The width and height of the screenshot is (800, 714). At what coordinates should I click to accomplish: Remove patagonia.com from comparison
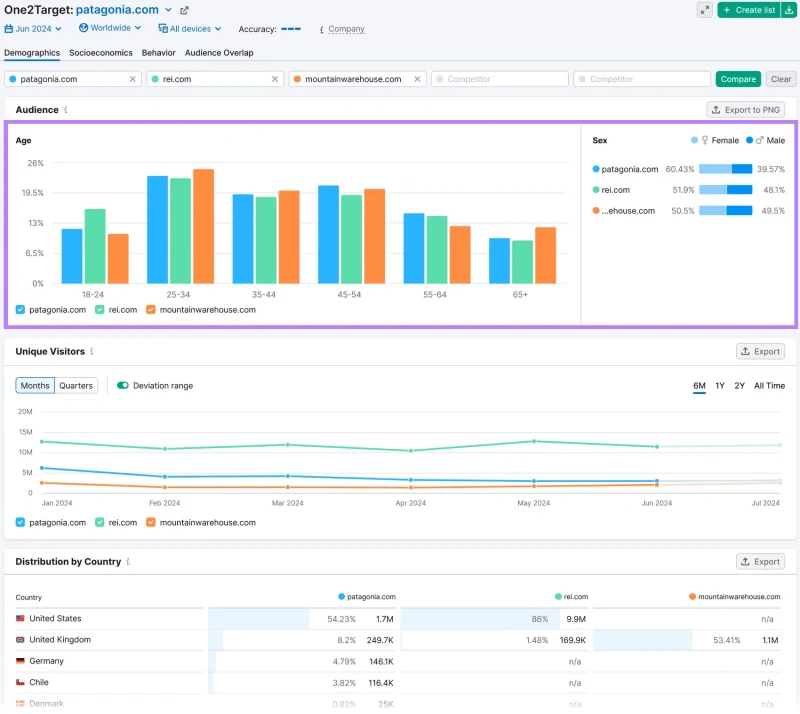point(132,79)
